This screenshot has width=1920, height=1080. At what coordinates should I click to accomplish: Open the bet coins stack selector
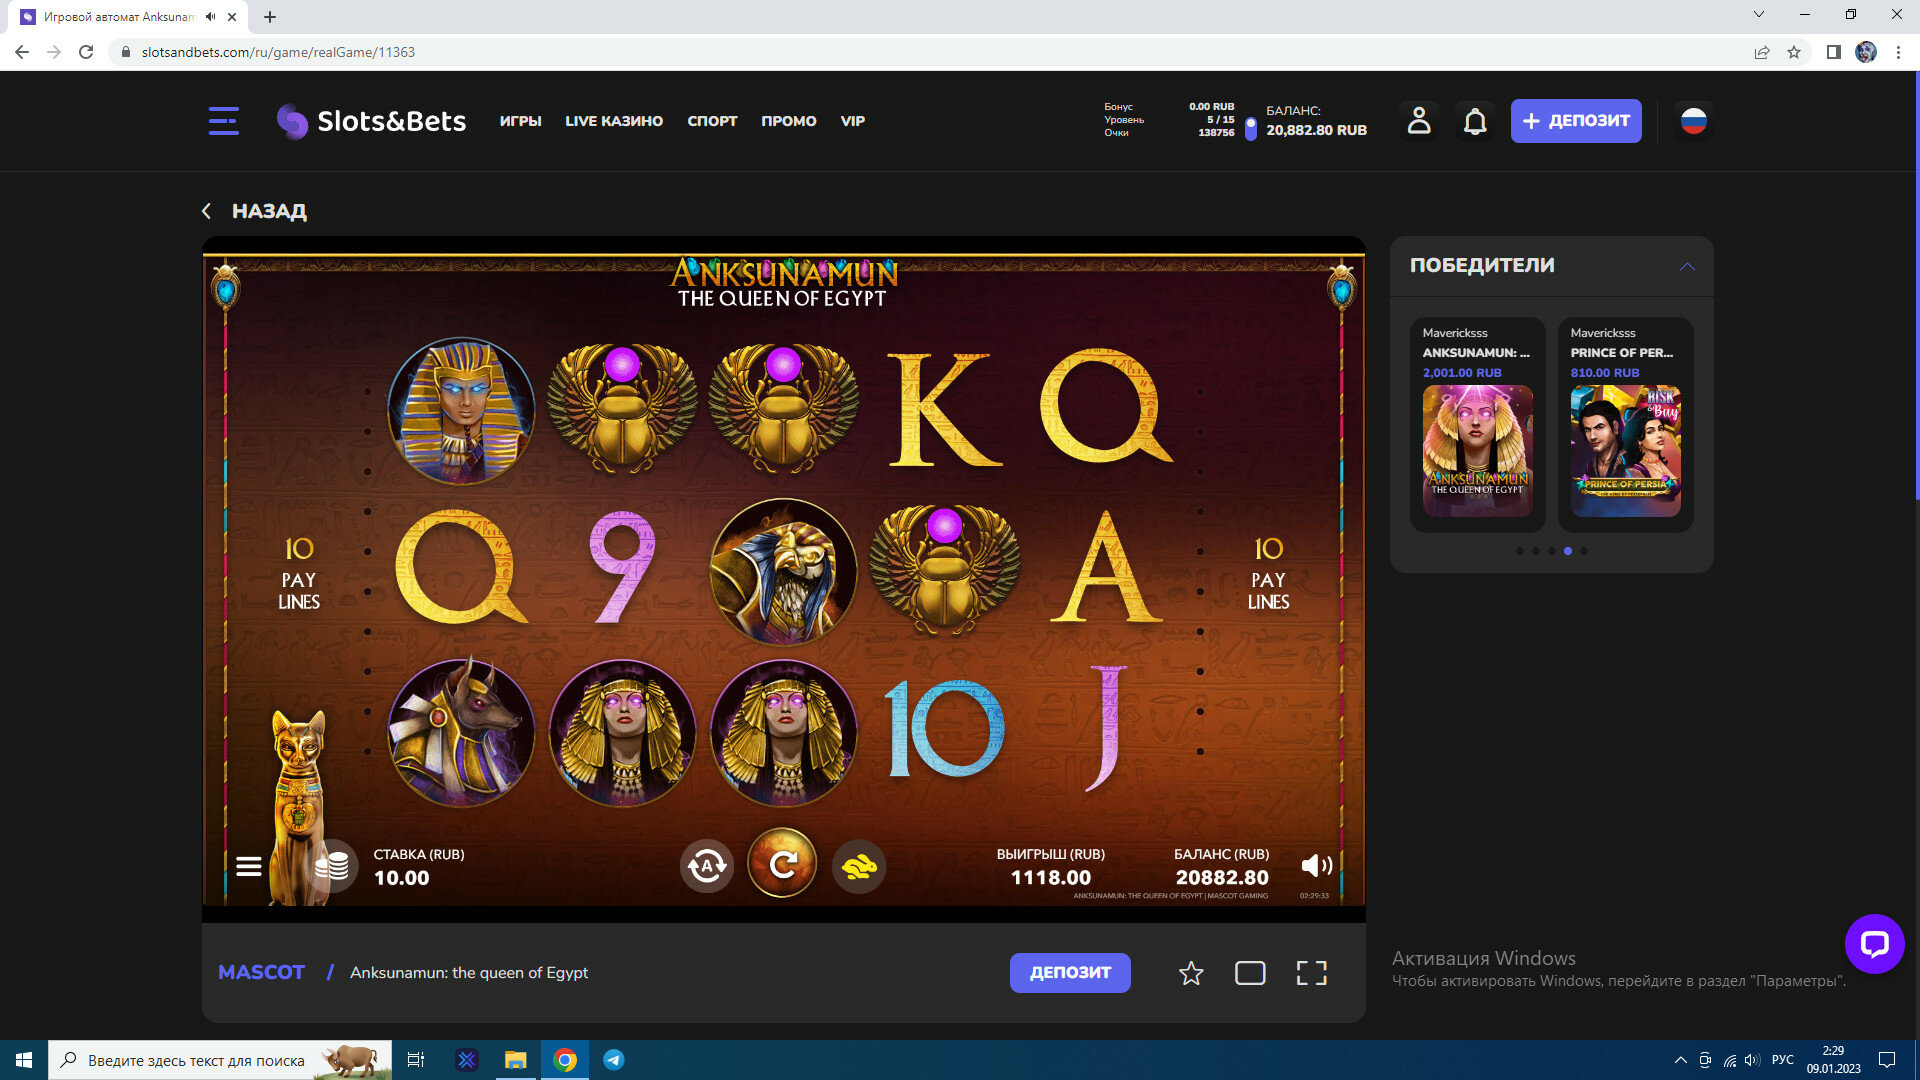[332, 866]
